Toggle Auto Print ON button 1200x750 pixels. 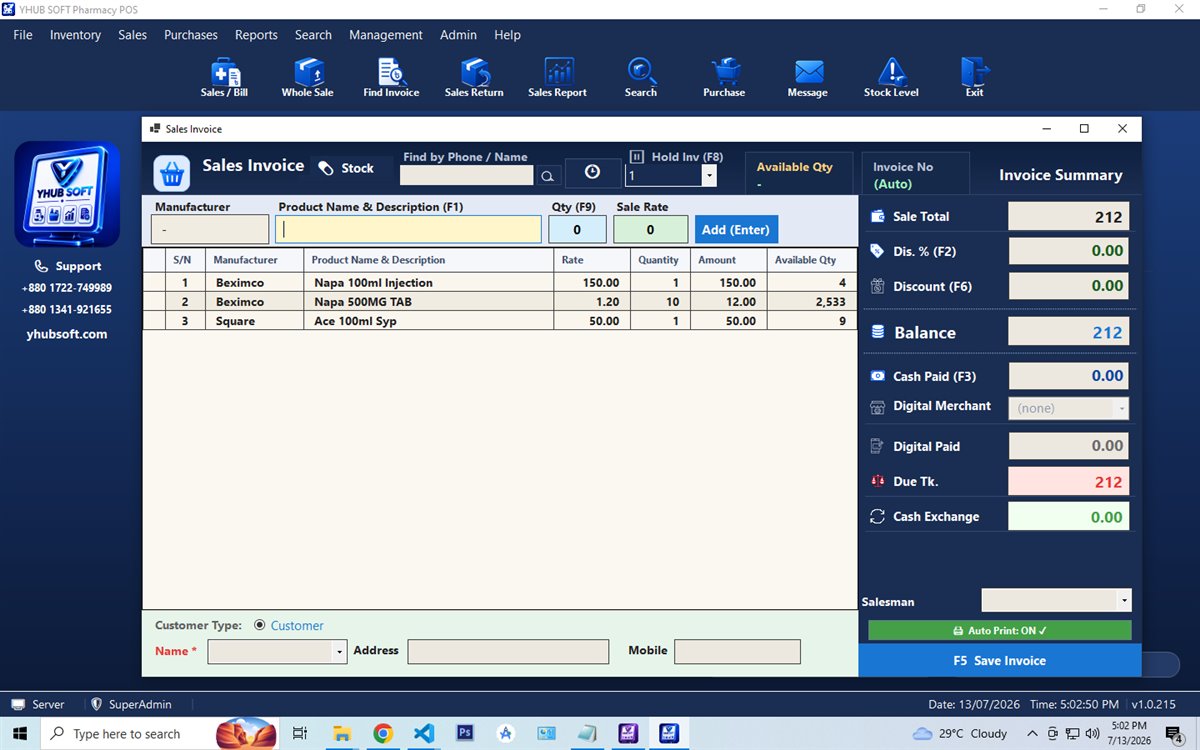tap(1000, 631)
